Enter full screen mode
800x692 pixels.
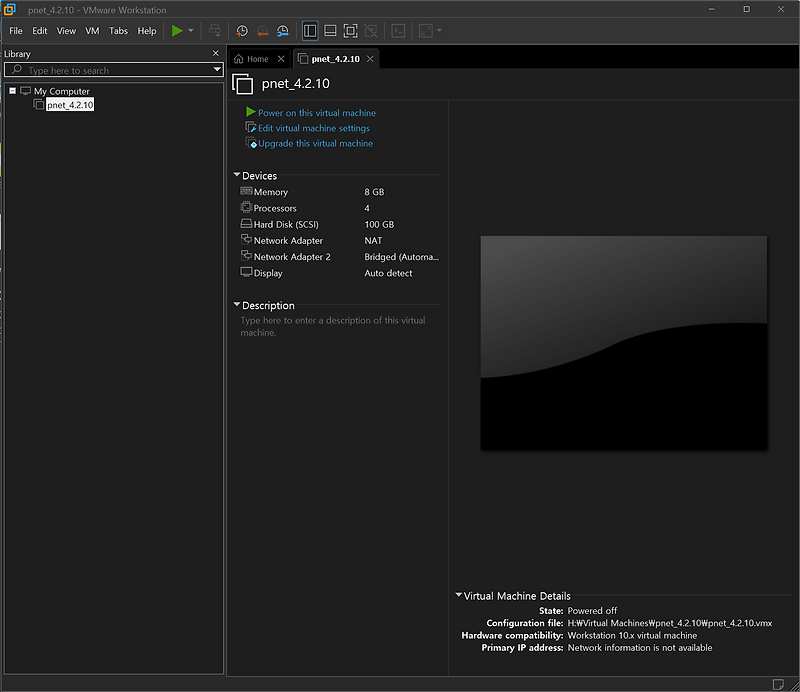(351, 31)
